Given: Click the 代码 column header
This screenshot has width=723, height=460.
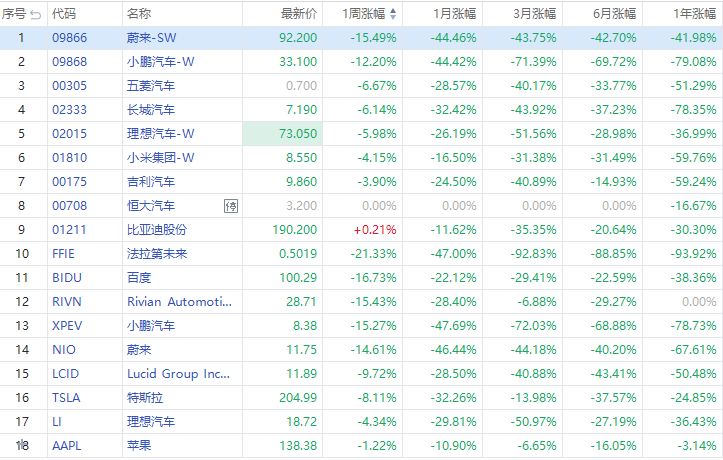Looking at the screenshot, I should coord(63,14).
